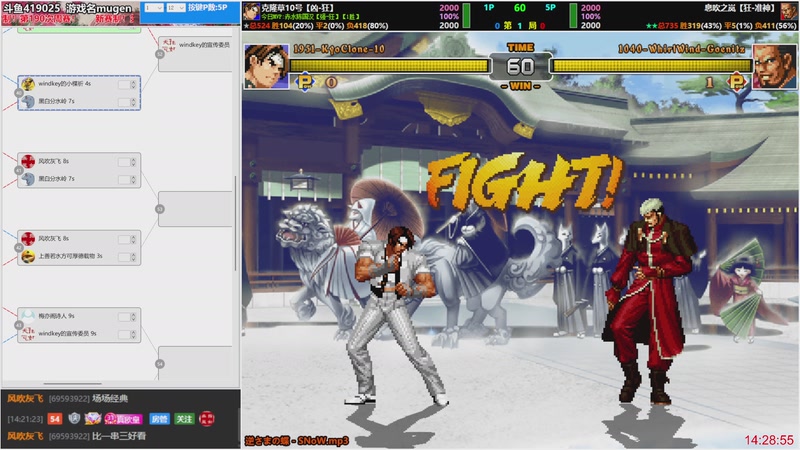The image size is (800, 450).
Task: Click the blue-gray avatar in match 41 for 黑白分水岭
Action: [28, 179]
